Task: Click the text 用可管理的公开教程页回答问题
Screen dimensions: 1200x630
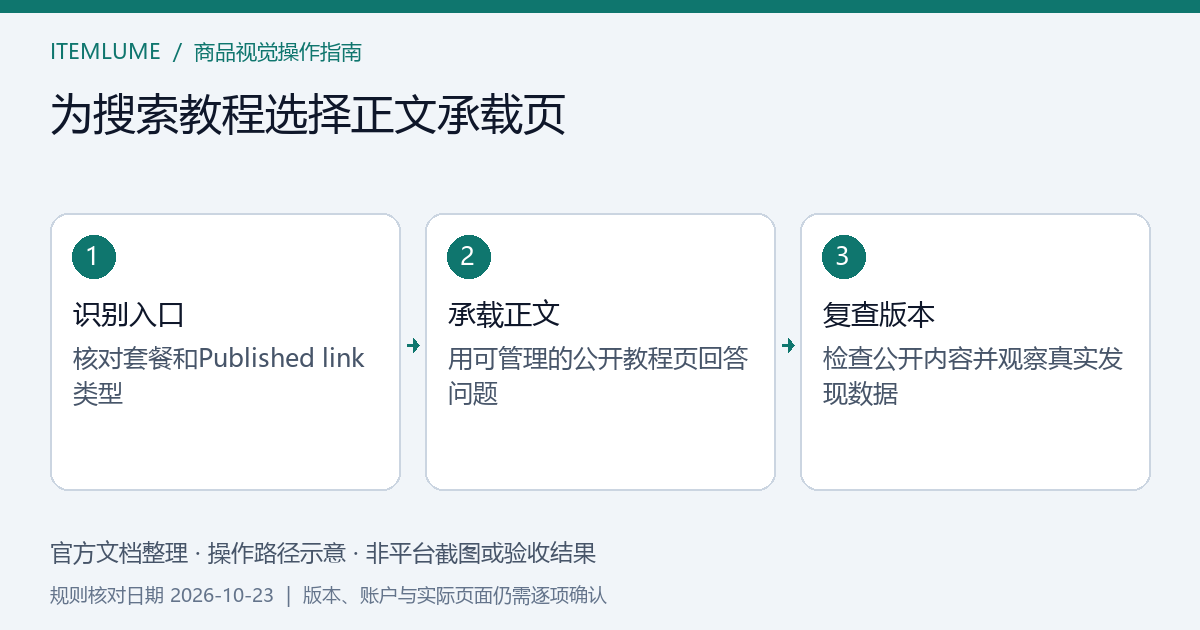Action: 598,376
